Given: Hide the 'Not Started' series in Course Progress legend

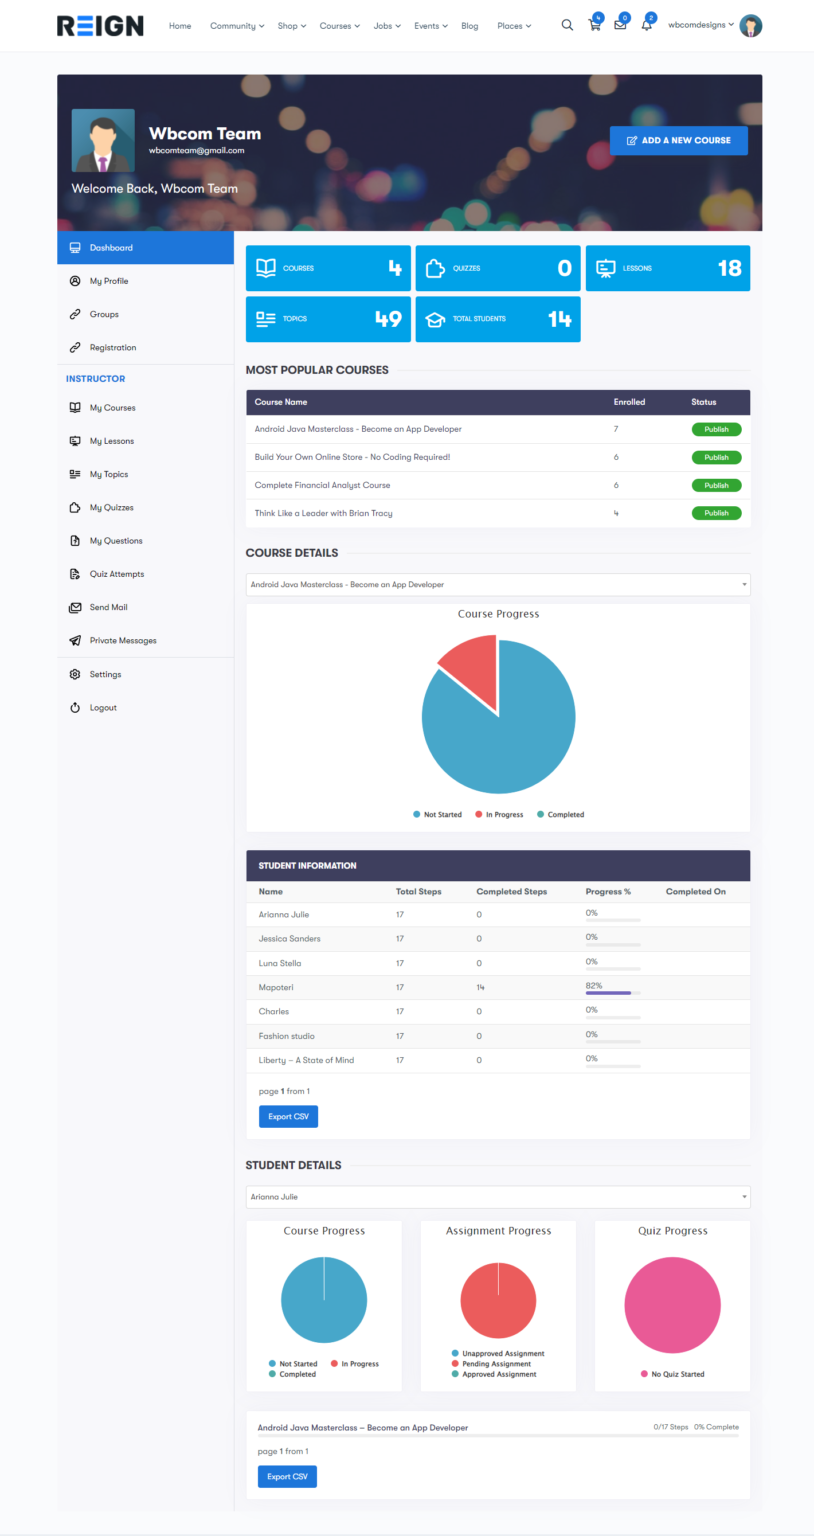Looking at the screenshot, I should point(438,814).
